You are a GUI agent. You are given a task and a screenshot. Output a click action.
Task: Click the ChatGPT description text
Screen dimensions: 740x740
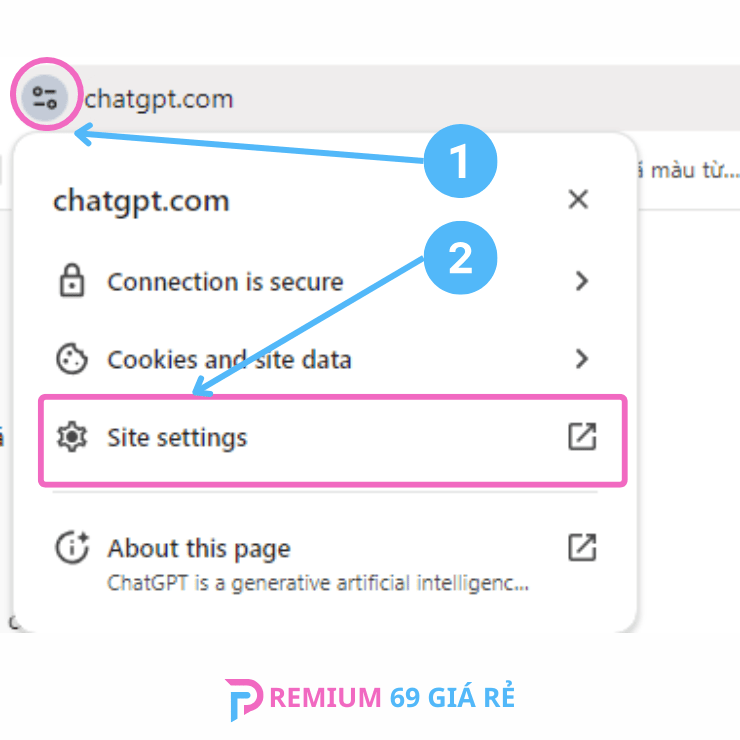[318, 582]
